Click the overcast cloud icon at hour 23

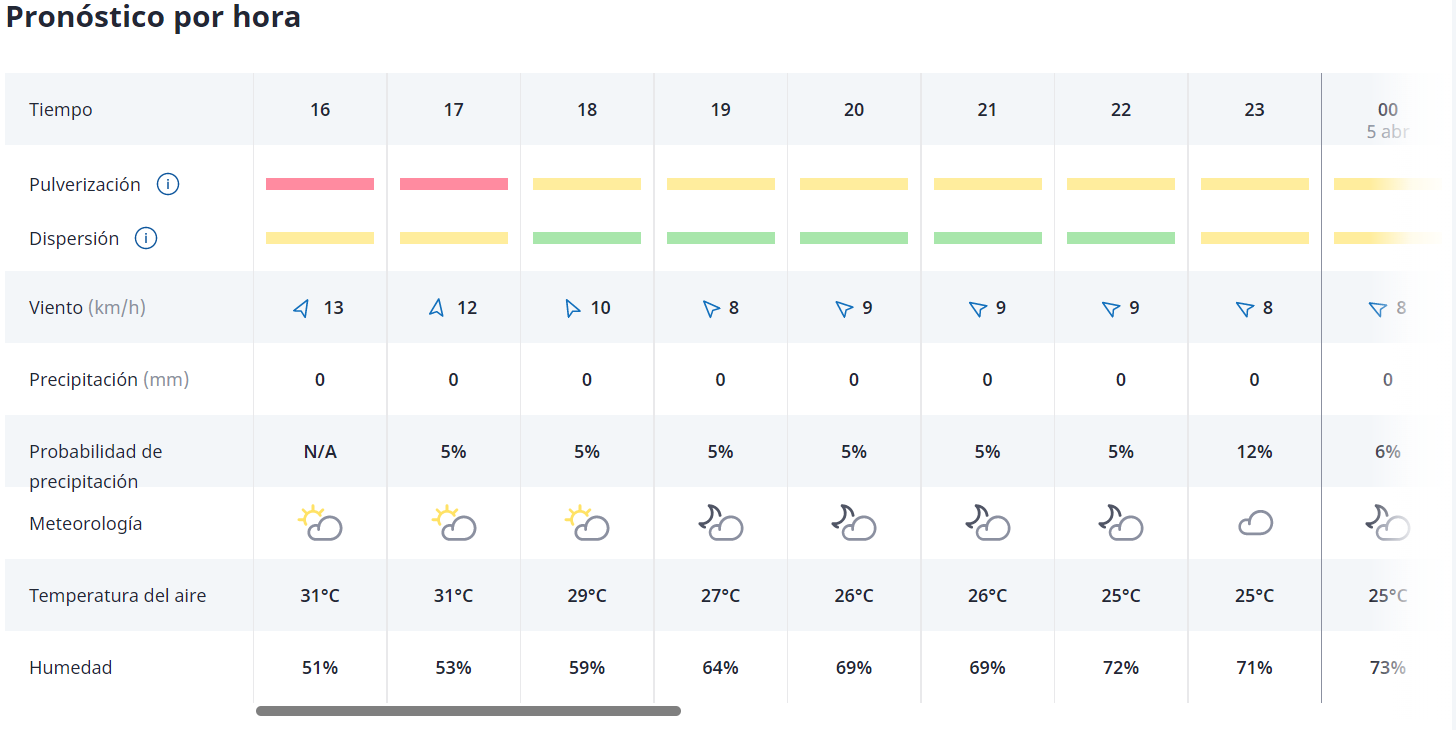[1255, 523]
